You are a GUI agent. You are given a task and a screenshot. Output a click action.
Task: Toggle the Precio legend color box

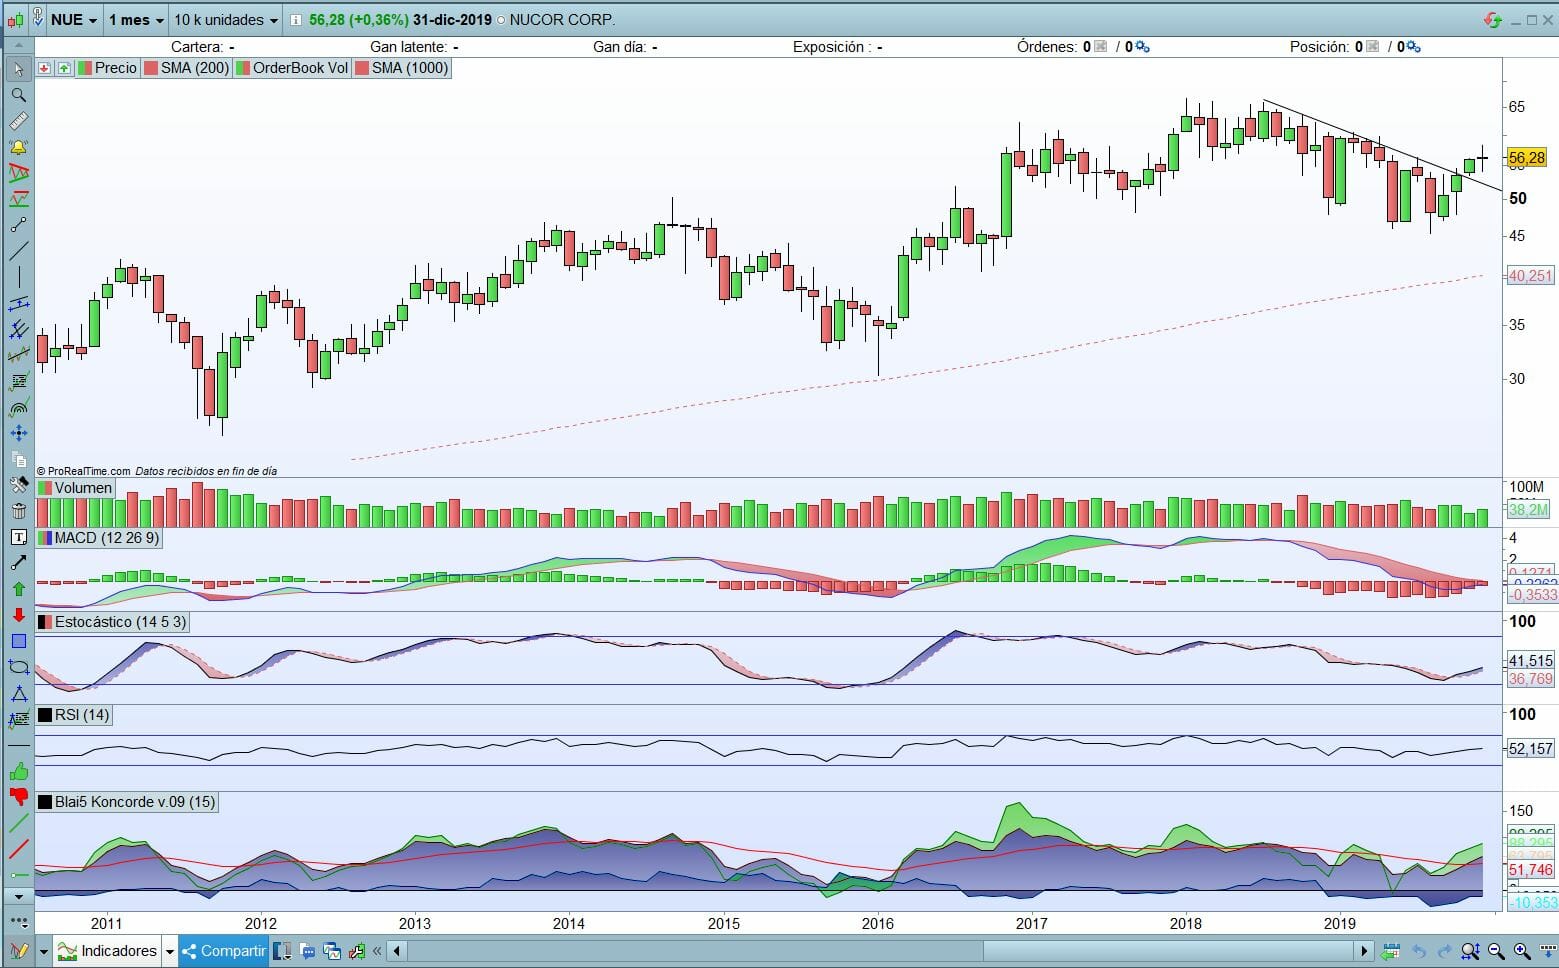(85, 68)
